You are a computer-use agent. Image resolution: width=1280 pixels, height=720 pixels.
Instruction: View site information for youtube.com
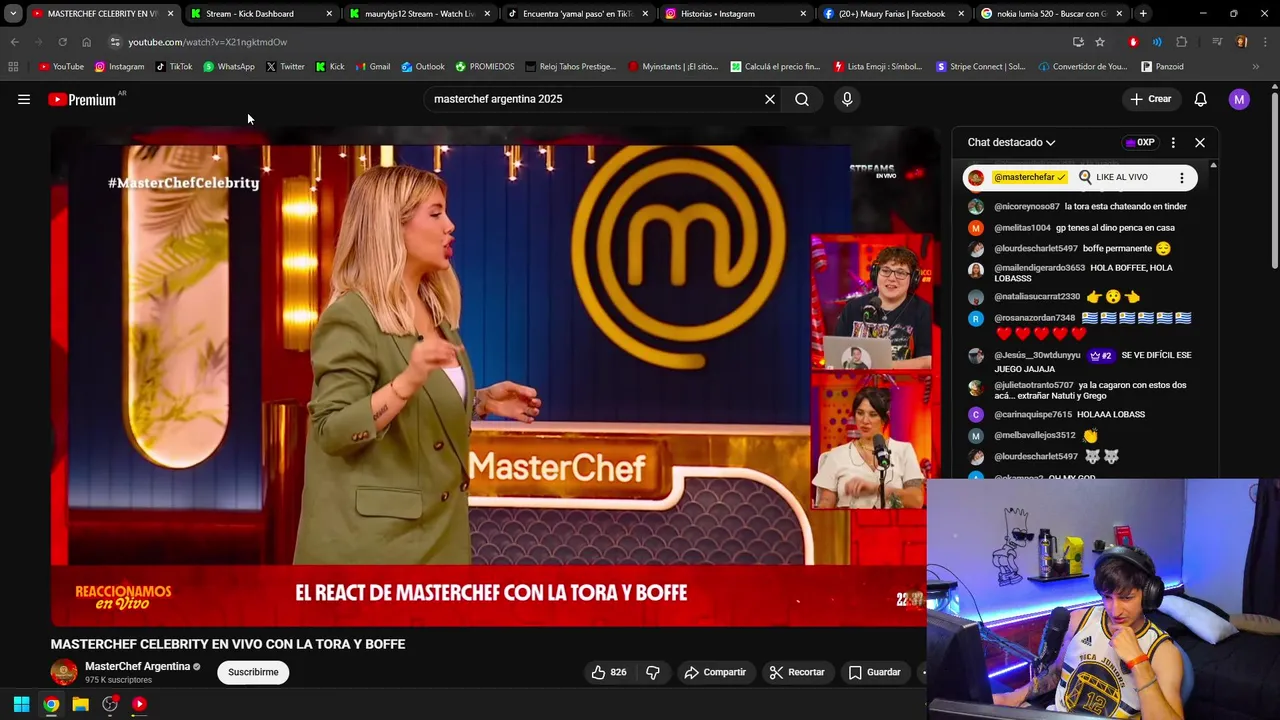pyautogui.click(x=115, y=42)
